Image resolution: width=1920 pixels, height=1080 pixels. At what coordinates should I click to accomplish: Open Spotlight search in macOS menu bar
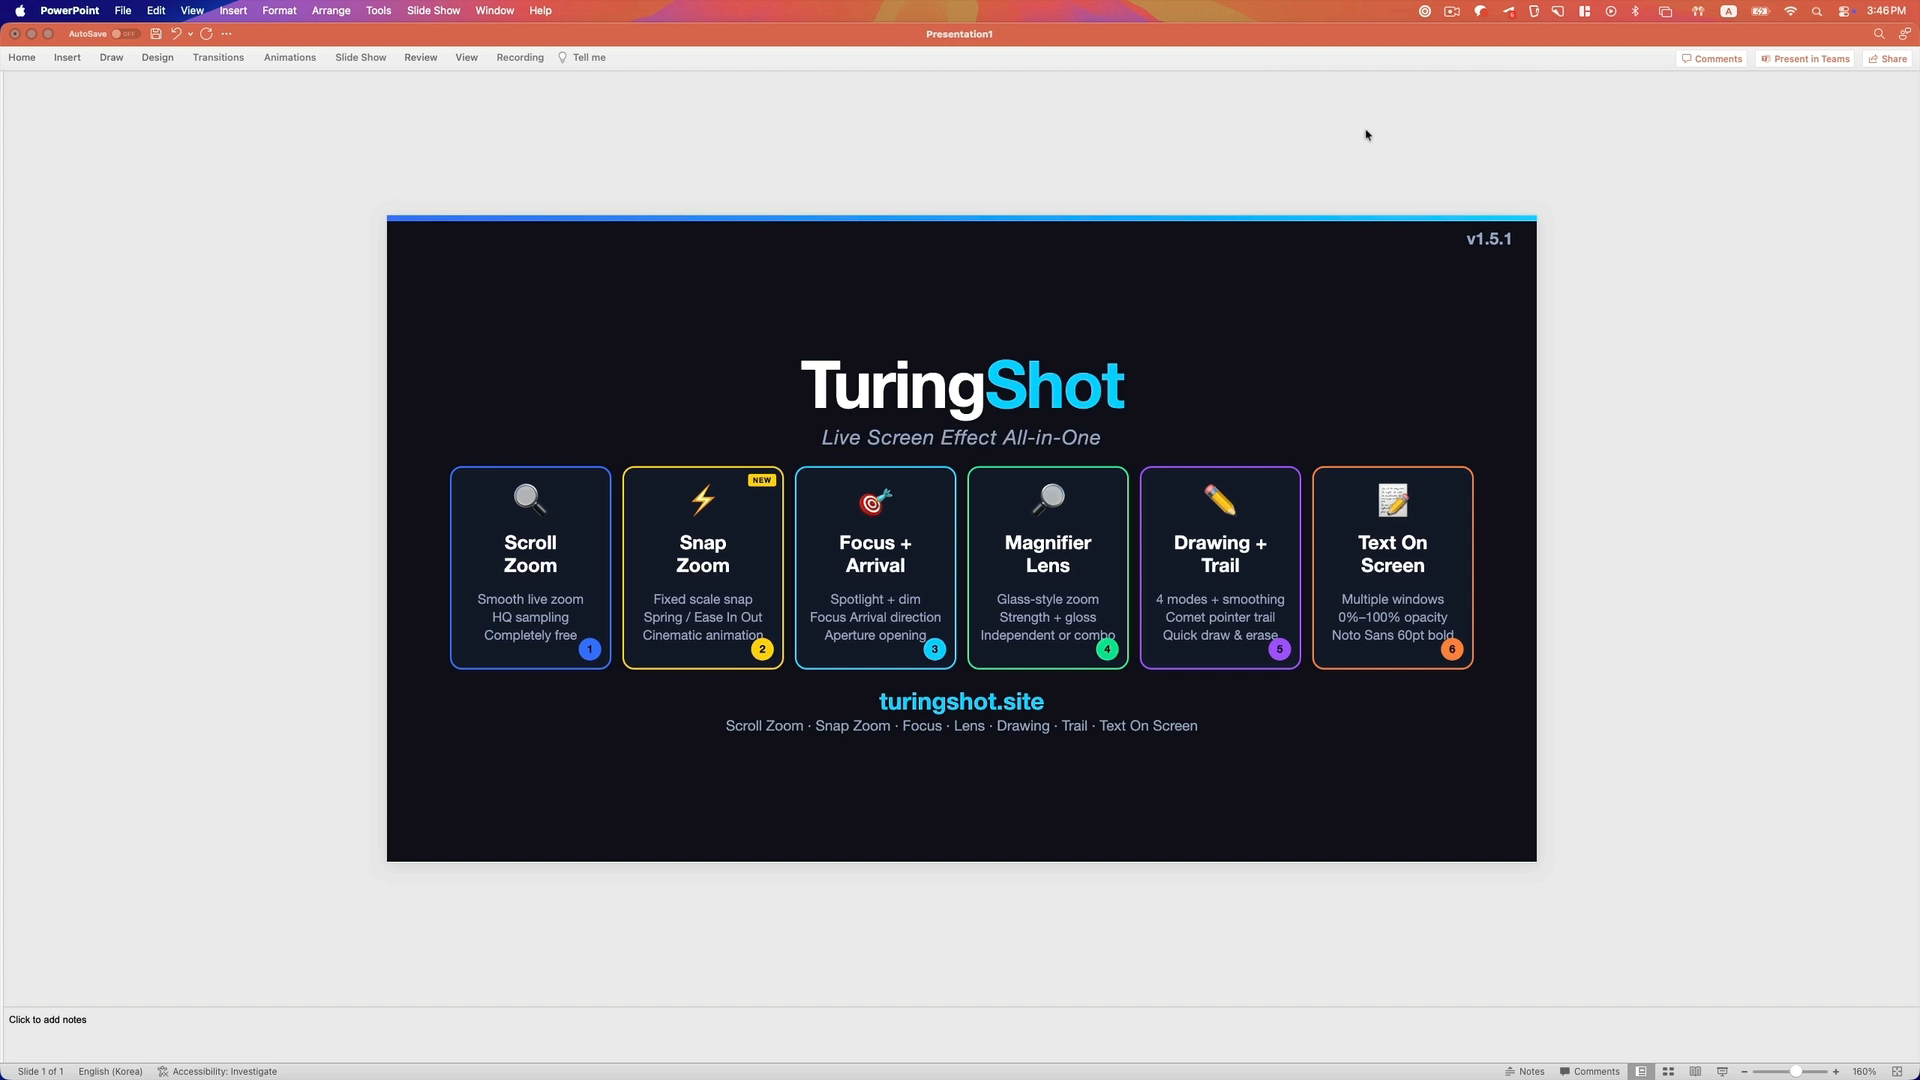tap(1817, 11)
